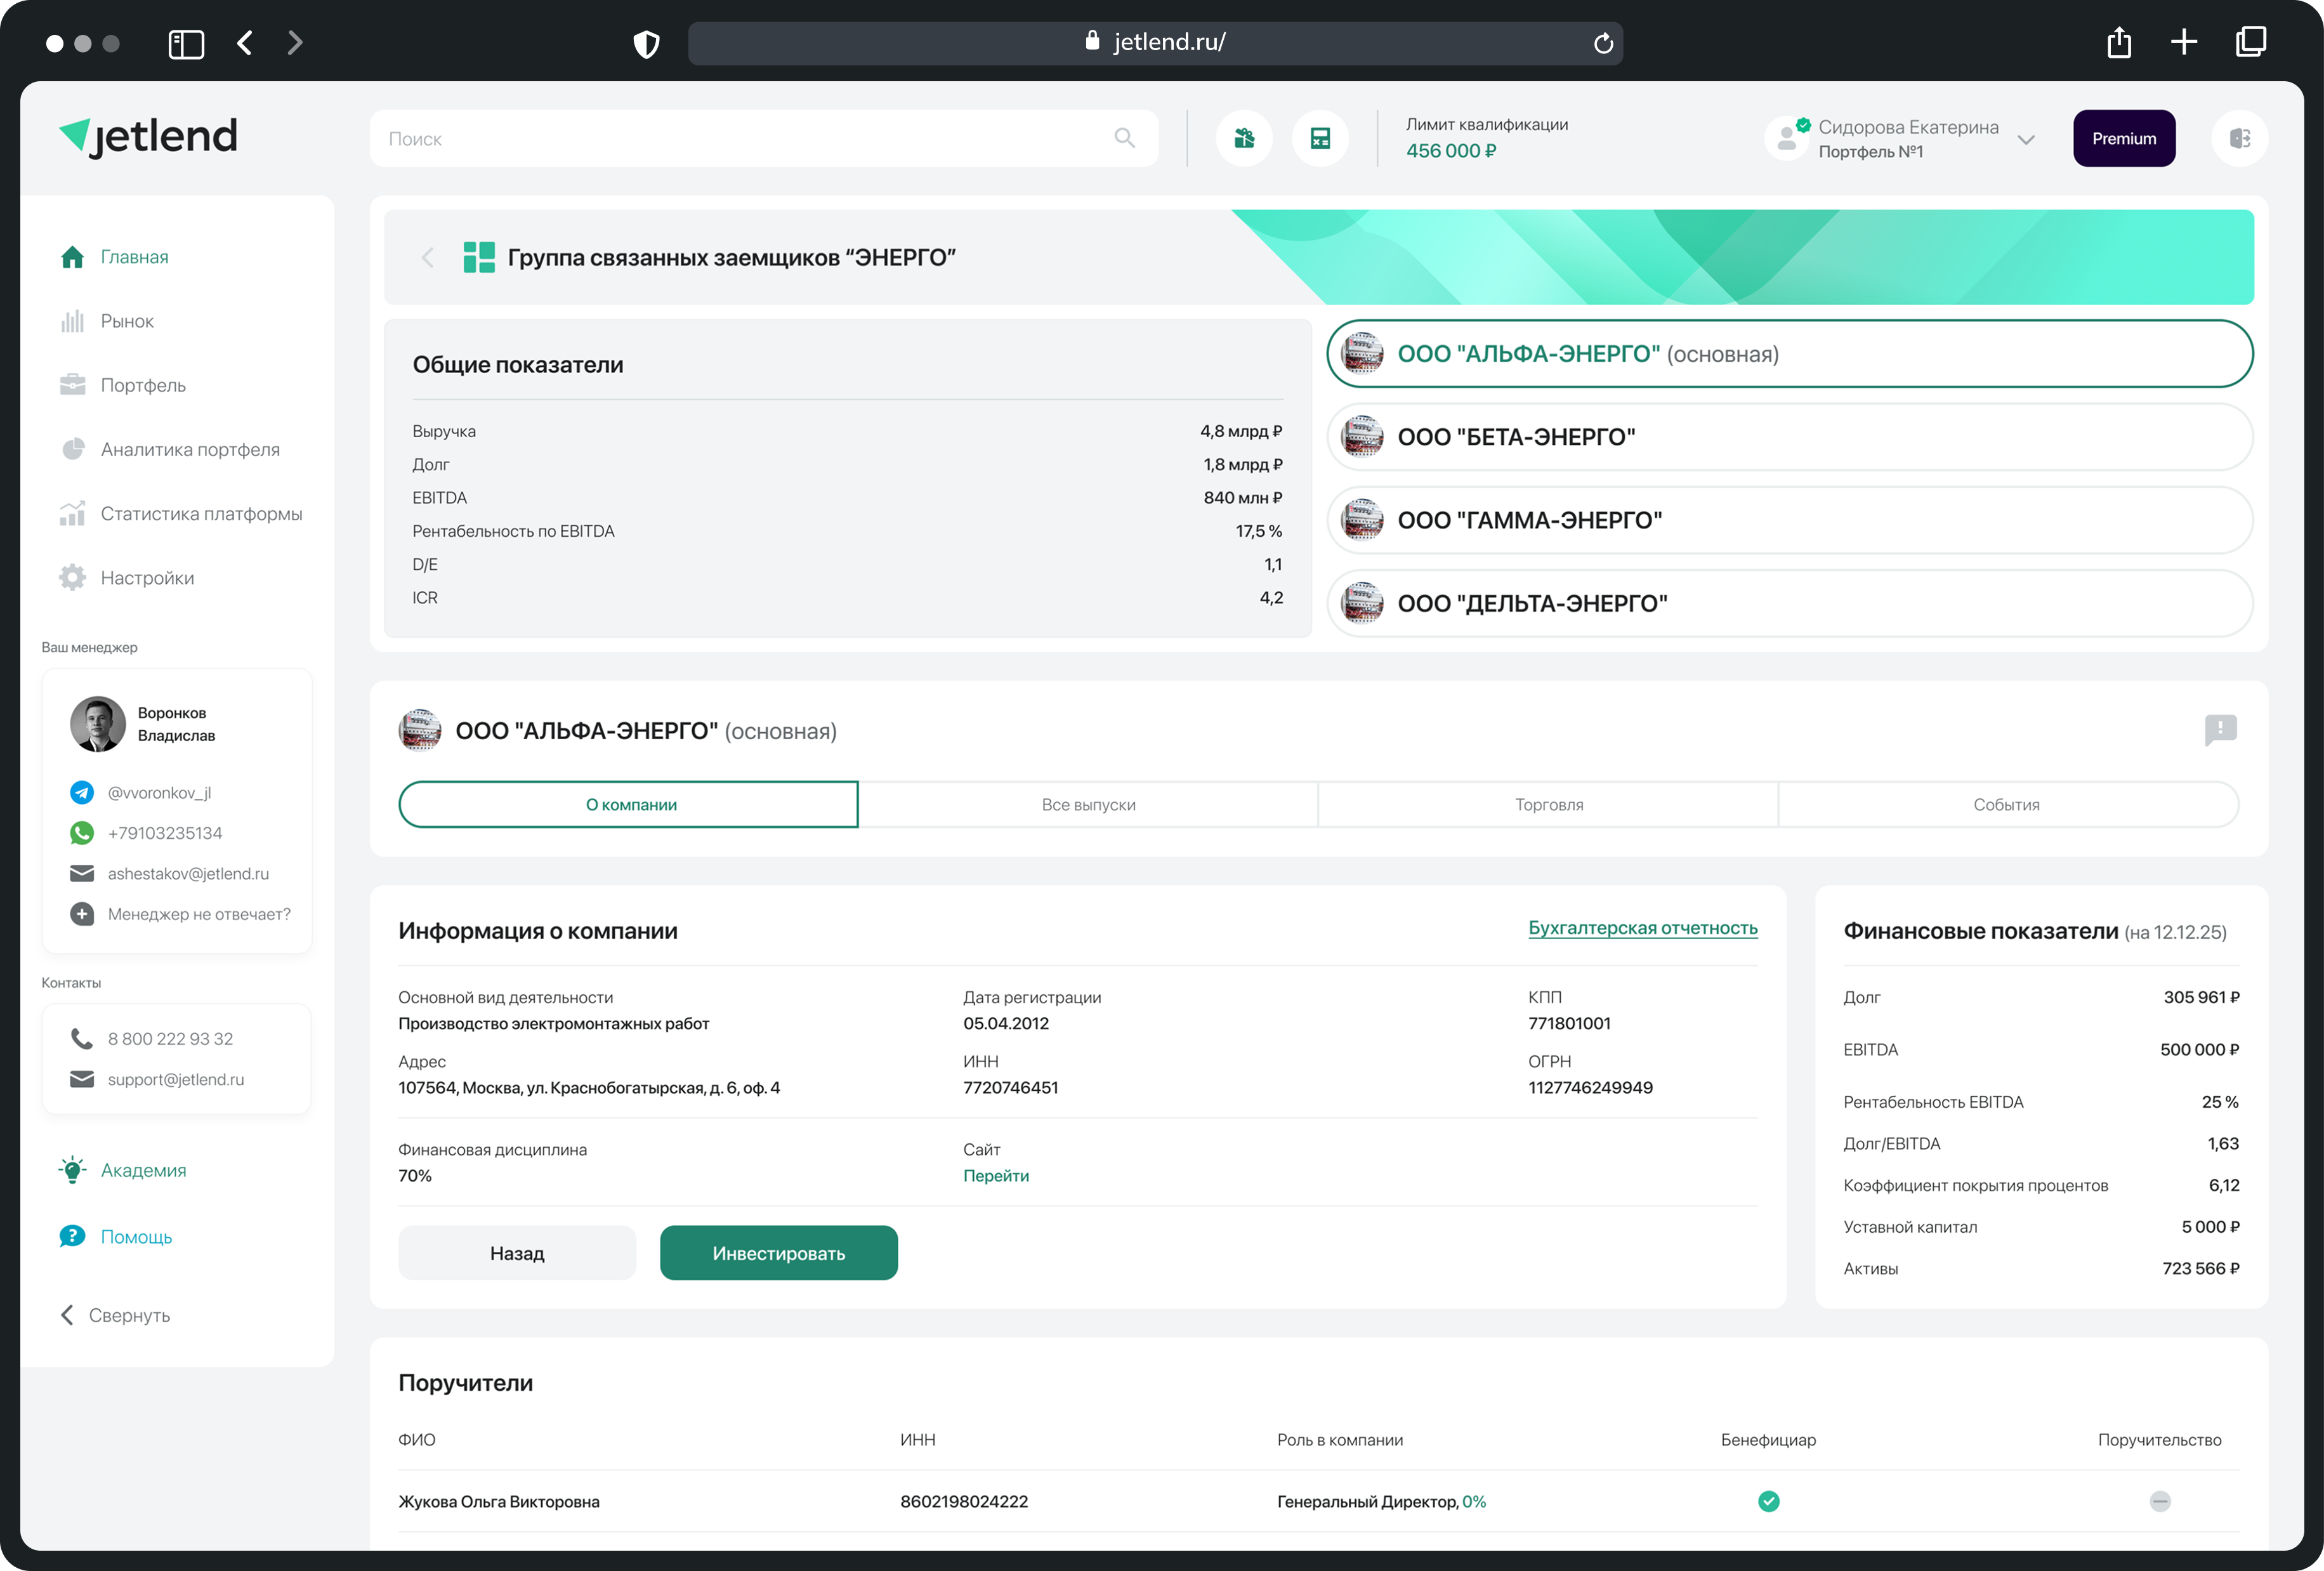The width and height of the screenshot is (2324, 1571).
Task: Open Рынок in the sidebar
Action: [x=107, y=321]
